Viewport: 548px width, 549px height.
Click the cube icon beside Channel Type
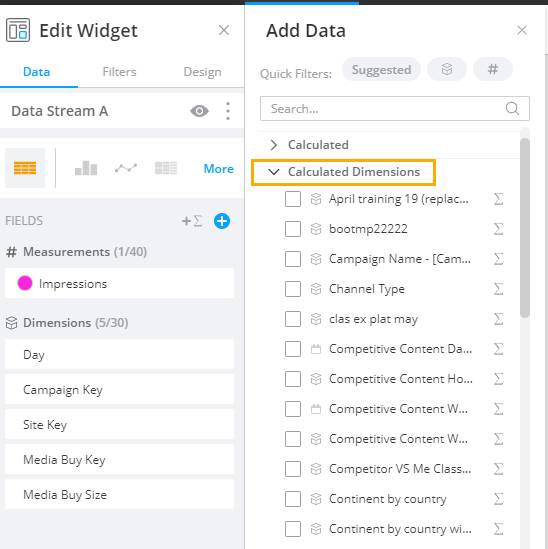316,289
